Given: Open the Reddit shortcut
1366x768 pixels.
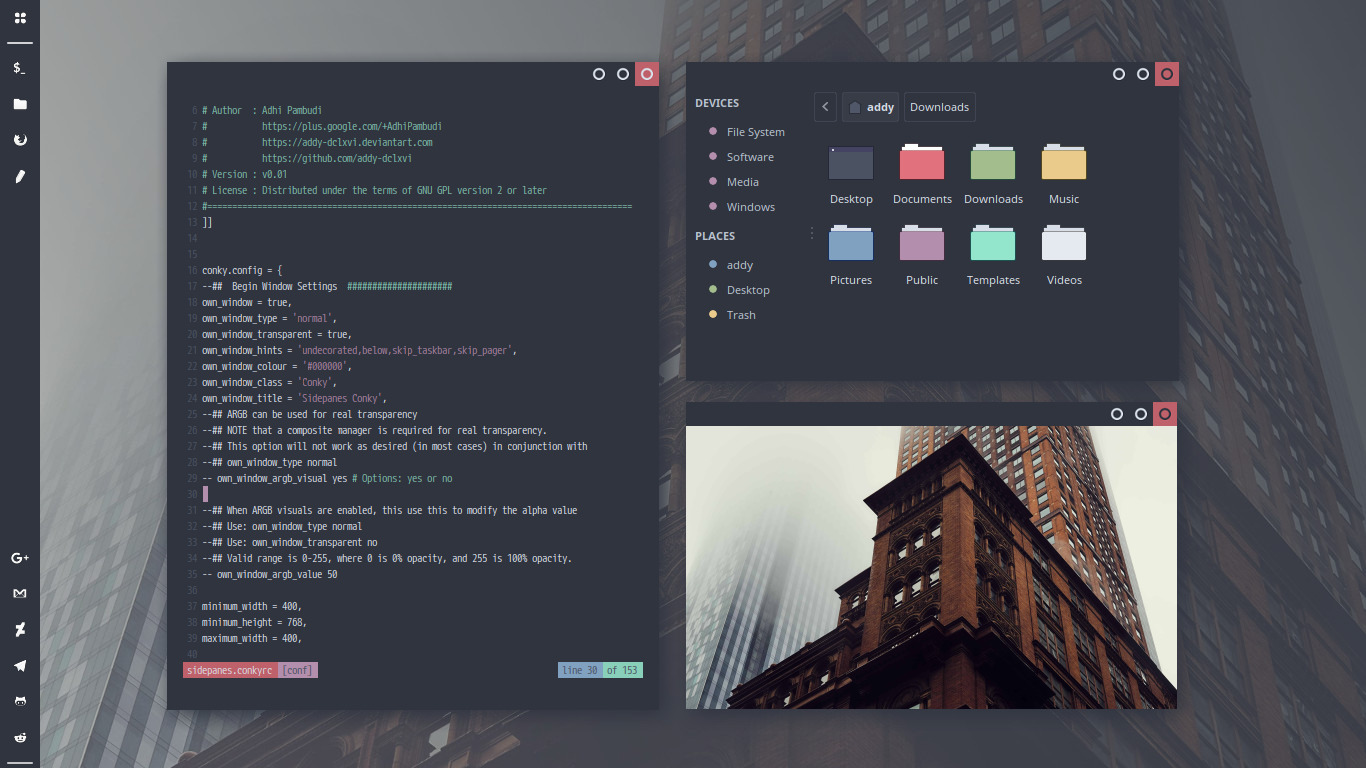Looking at the screenshot, I should coord(20,737).
